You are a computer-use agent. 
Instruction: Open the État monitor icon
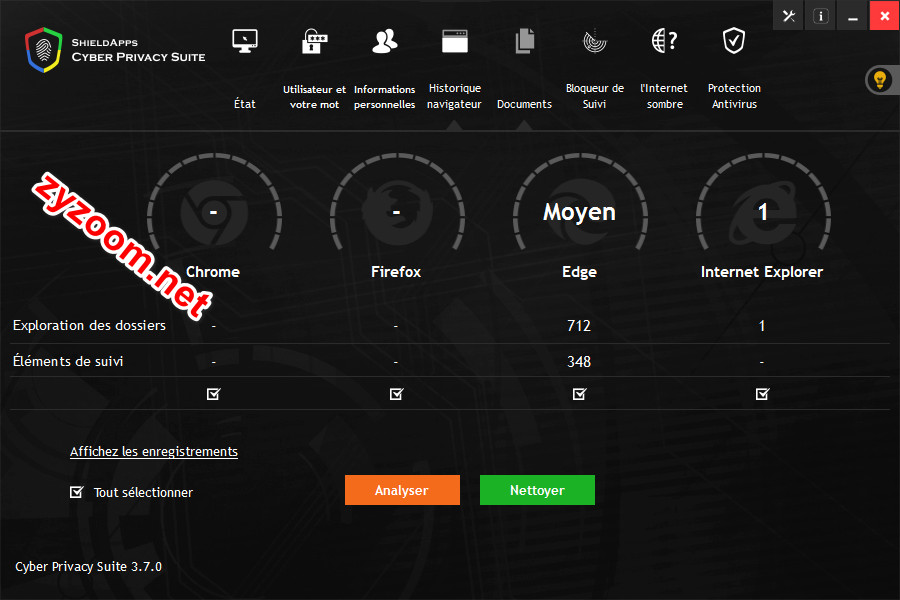(x=245, y=41)
